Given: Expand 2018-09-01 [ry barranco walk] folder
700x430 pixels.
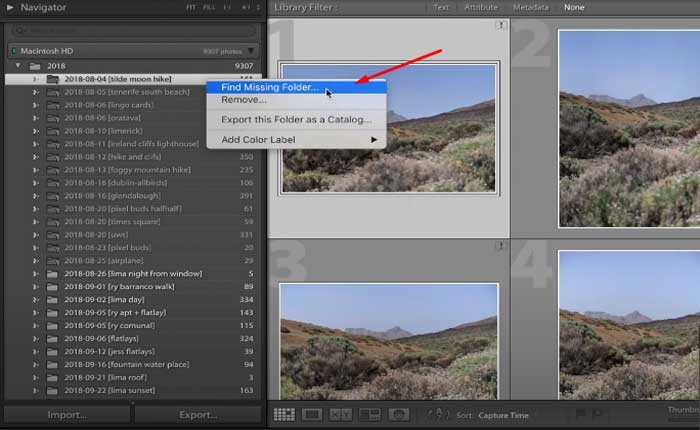Looking at the screenshot, I should pyautogui.click(x=36, y=287).
